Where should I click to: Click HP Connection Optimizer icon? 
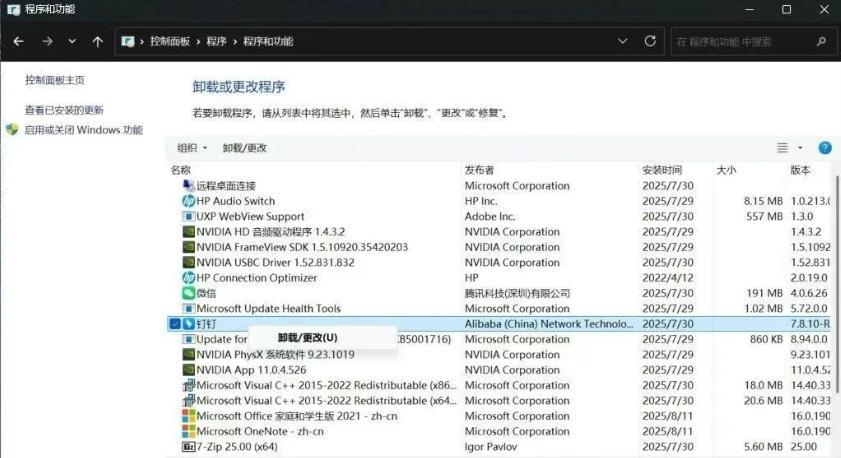(x=188, y=278)
